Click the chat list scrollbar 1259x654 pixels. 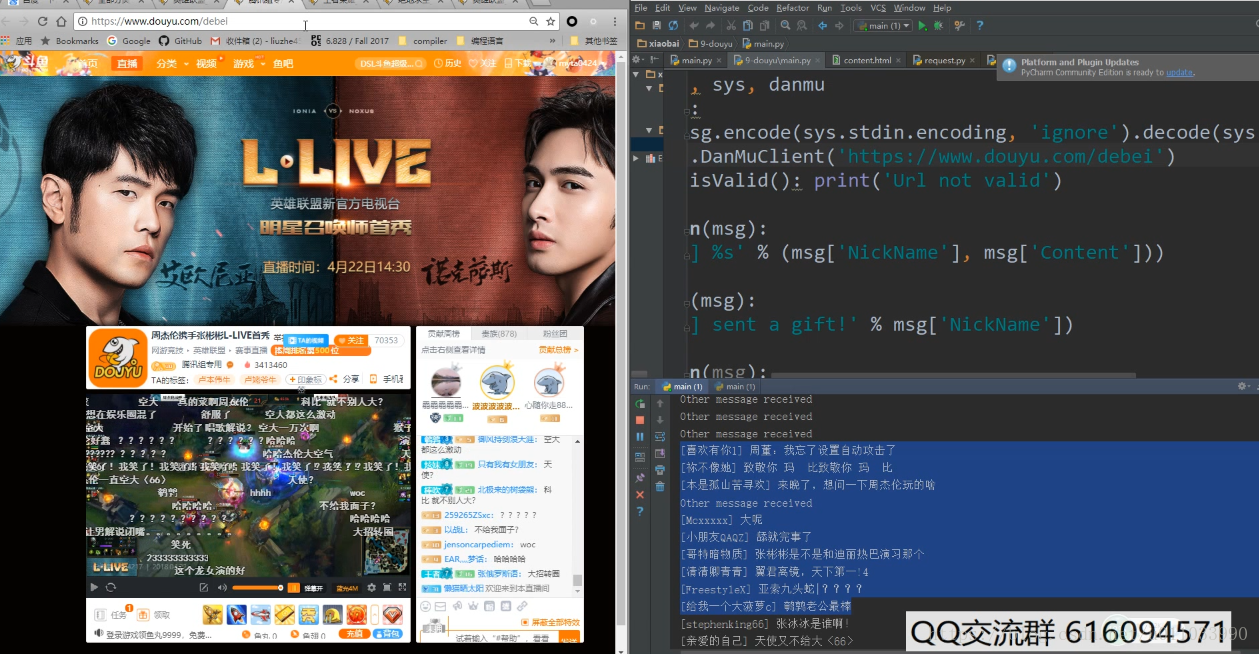[577, 579]
